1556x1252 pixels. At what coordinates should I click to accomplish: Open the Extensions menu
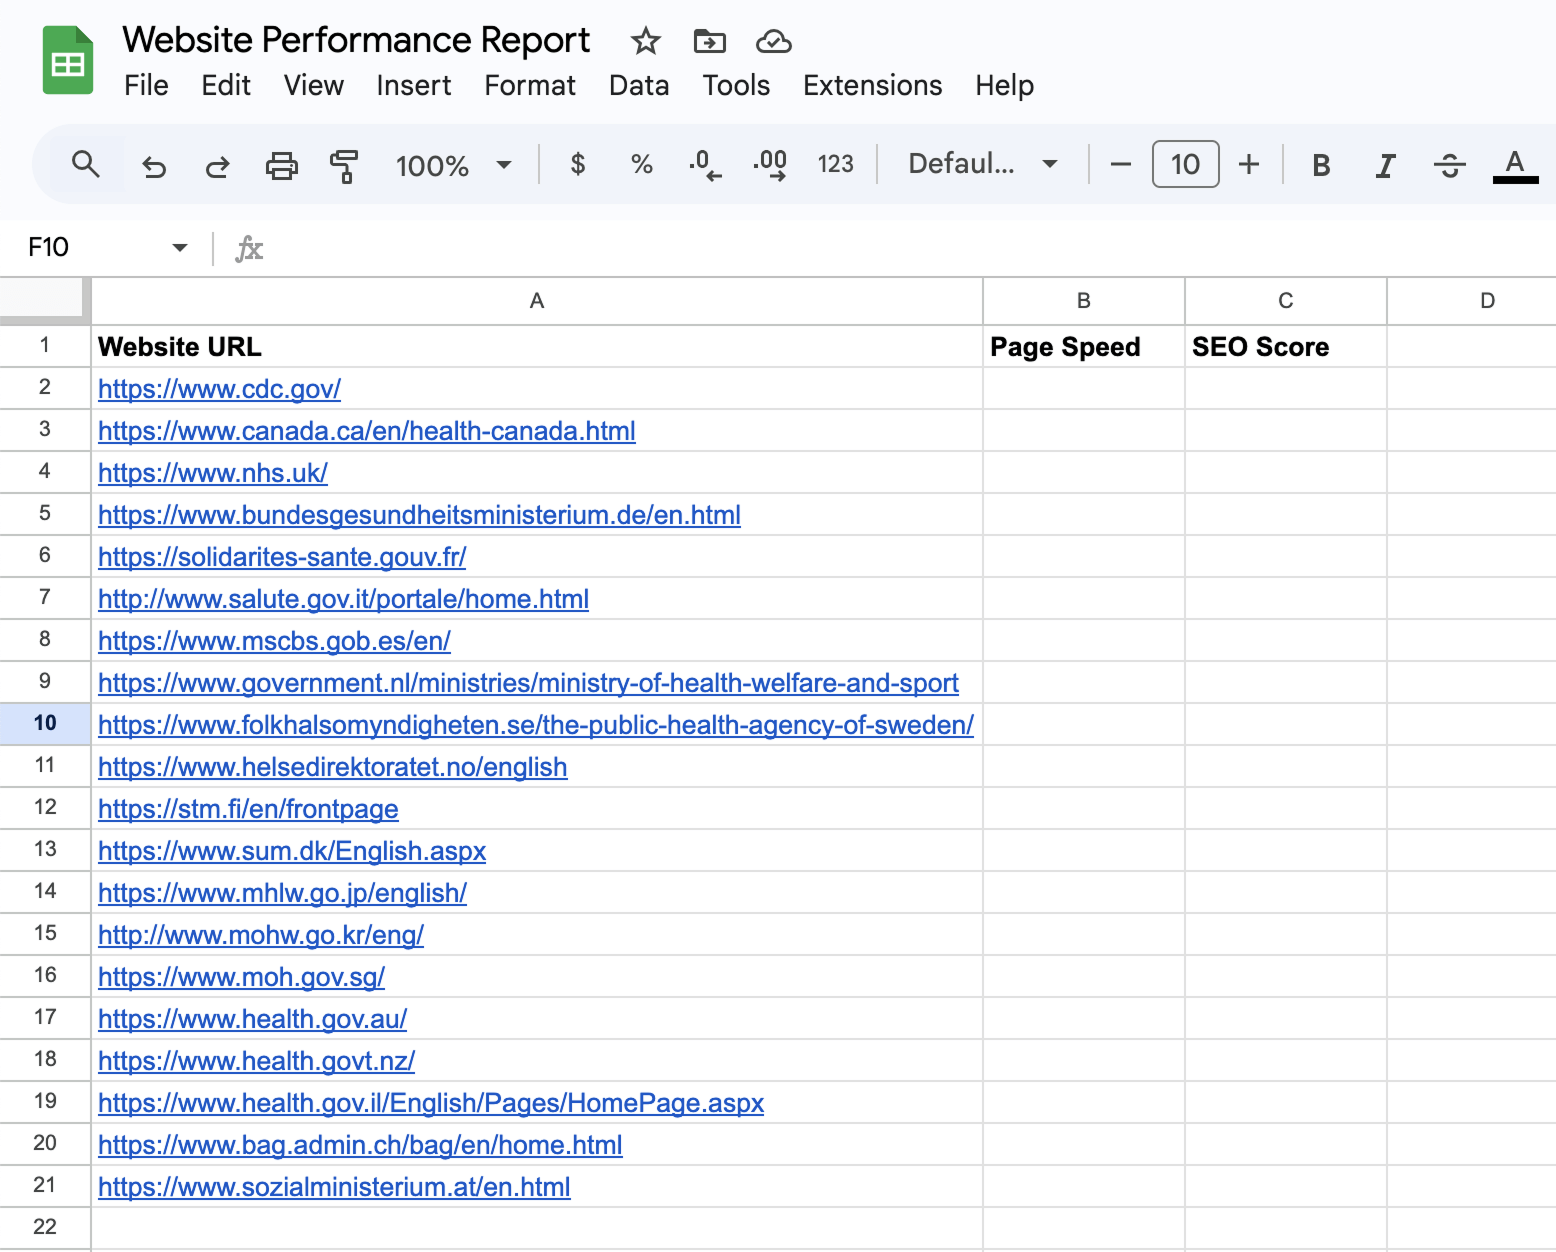click(x=872, y=86)
